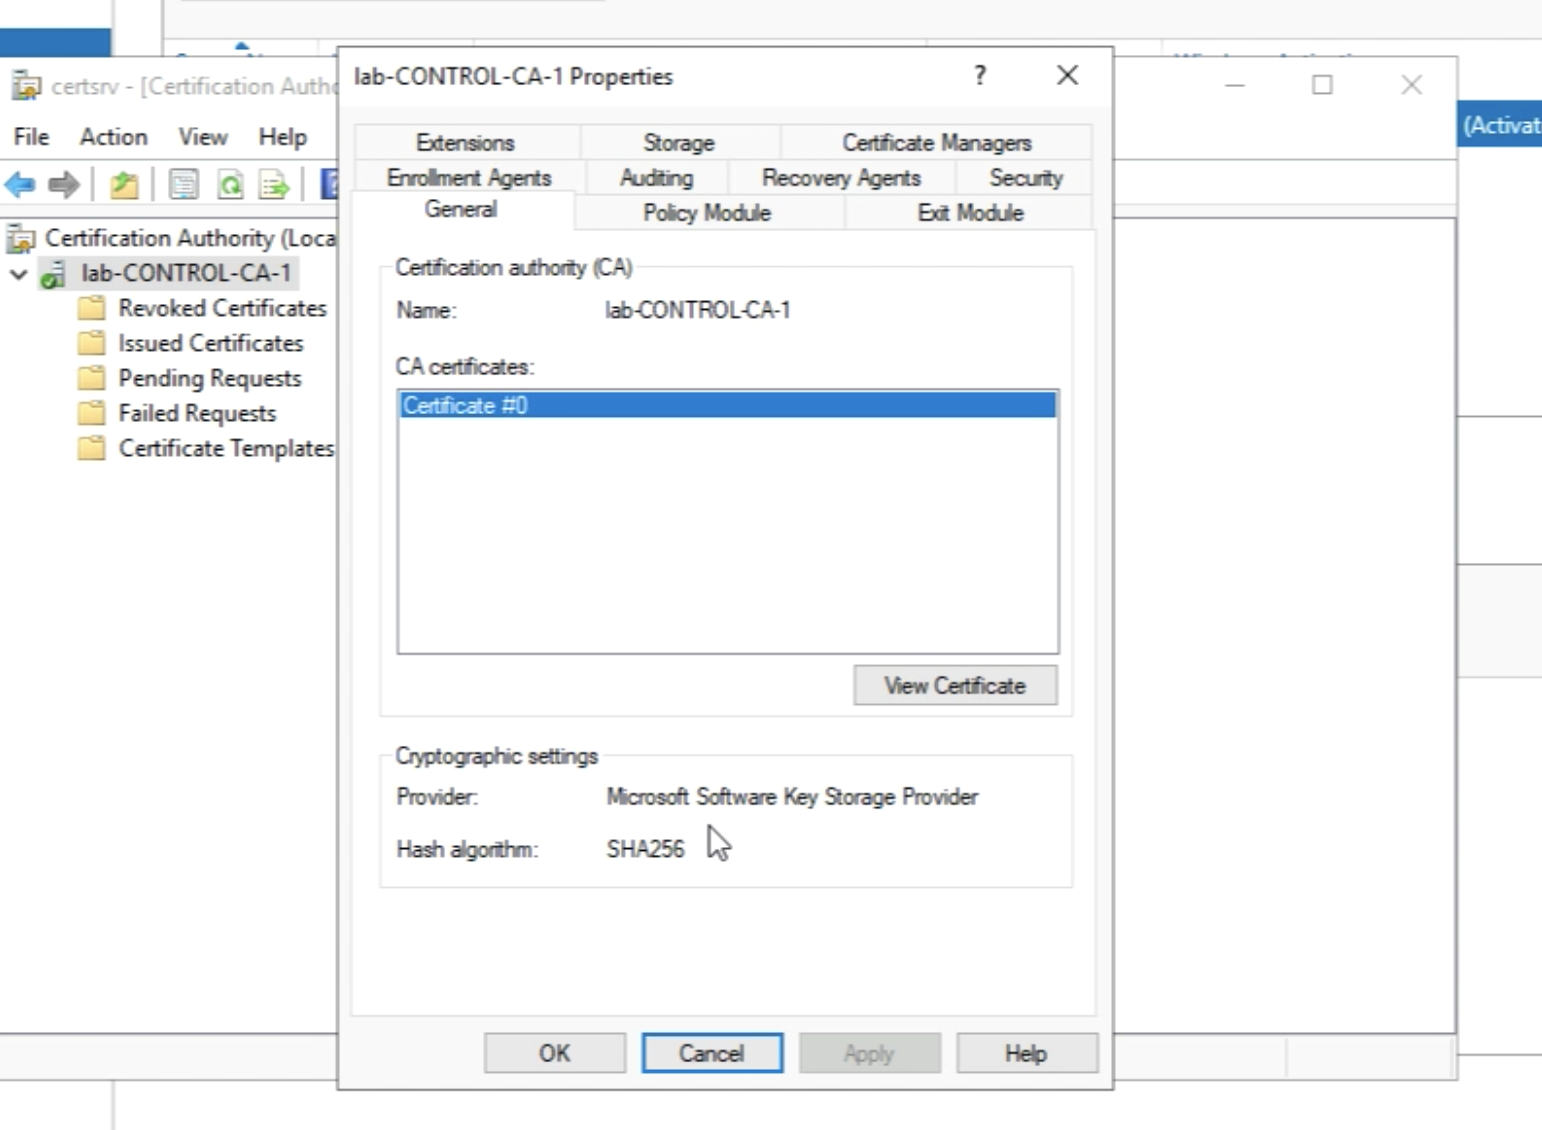Switch to the Extensions tab
The height and width of the screenshot is (1130, 1542).
coord(465,143)
